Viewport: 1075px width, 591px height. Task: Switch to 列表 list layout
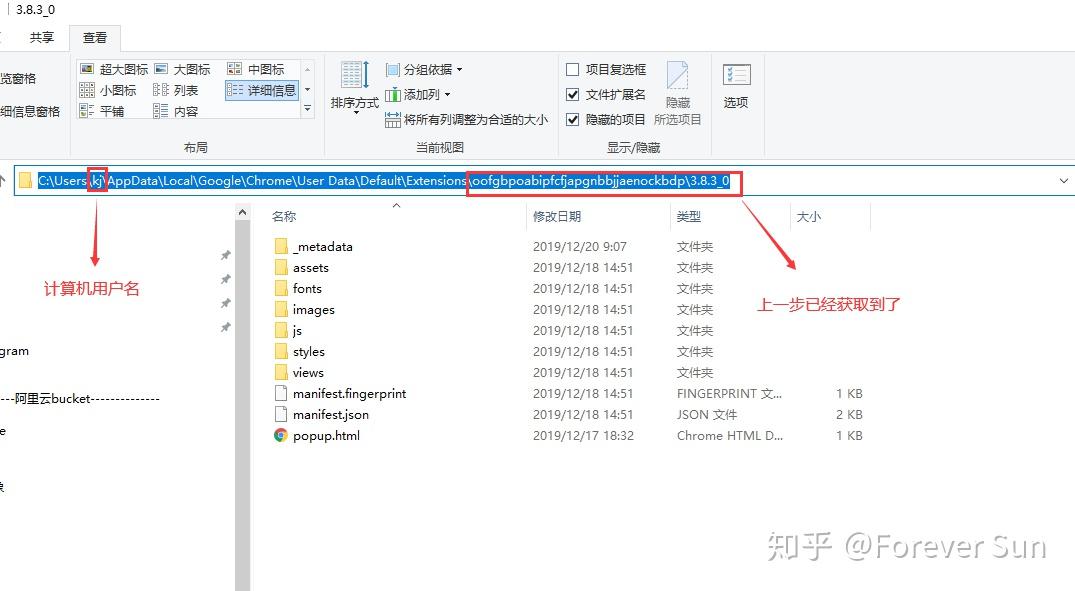(x=176, y=90)
